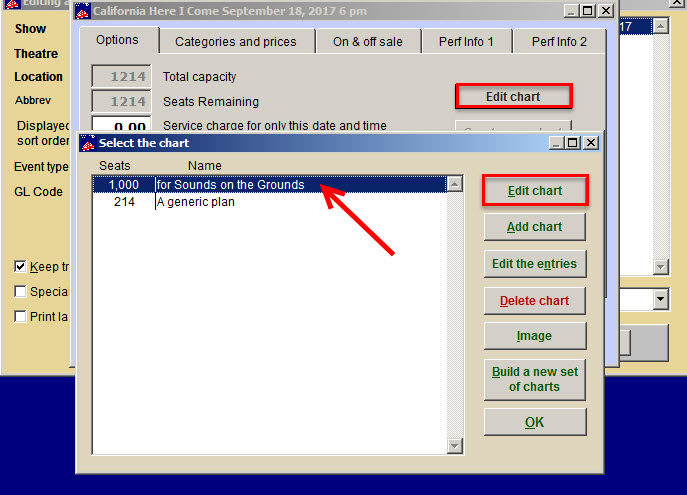Click the Seats column header
Image resolution: width=687 pixels, height=495 pixels.
[x=115, y=166]
